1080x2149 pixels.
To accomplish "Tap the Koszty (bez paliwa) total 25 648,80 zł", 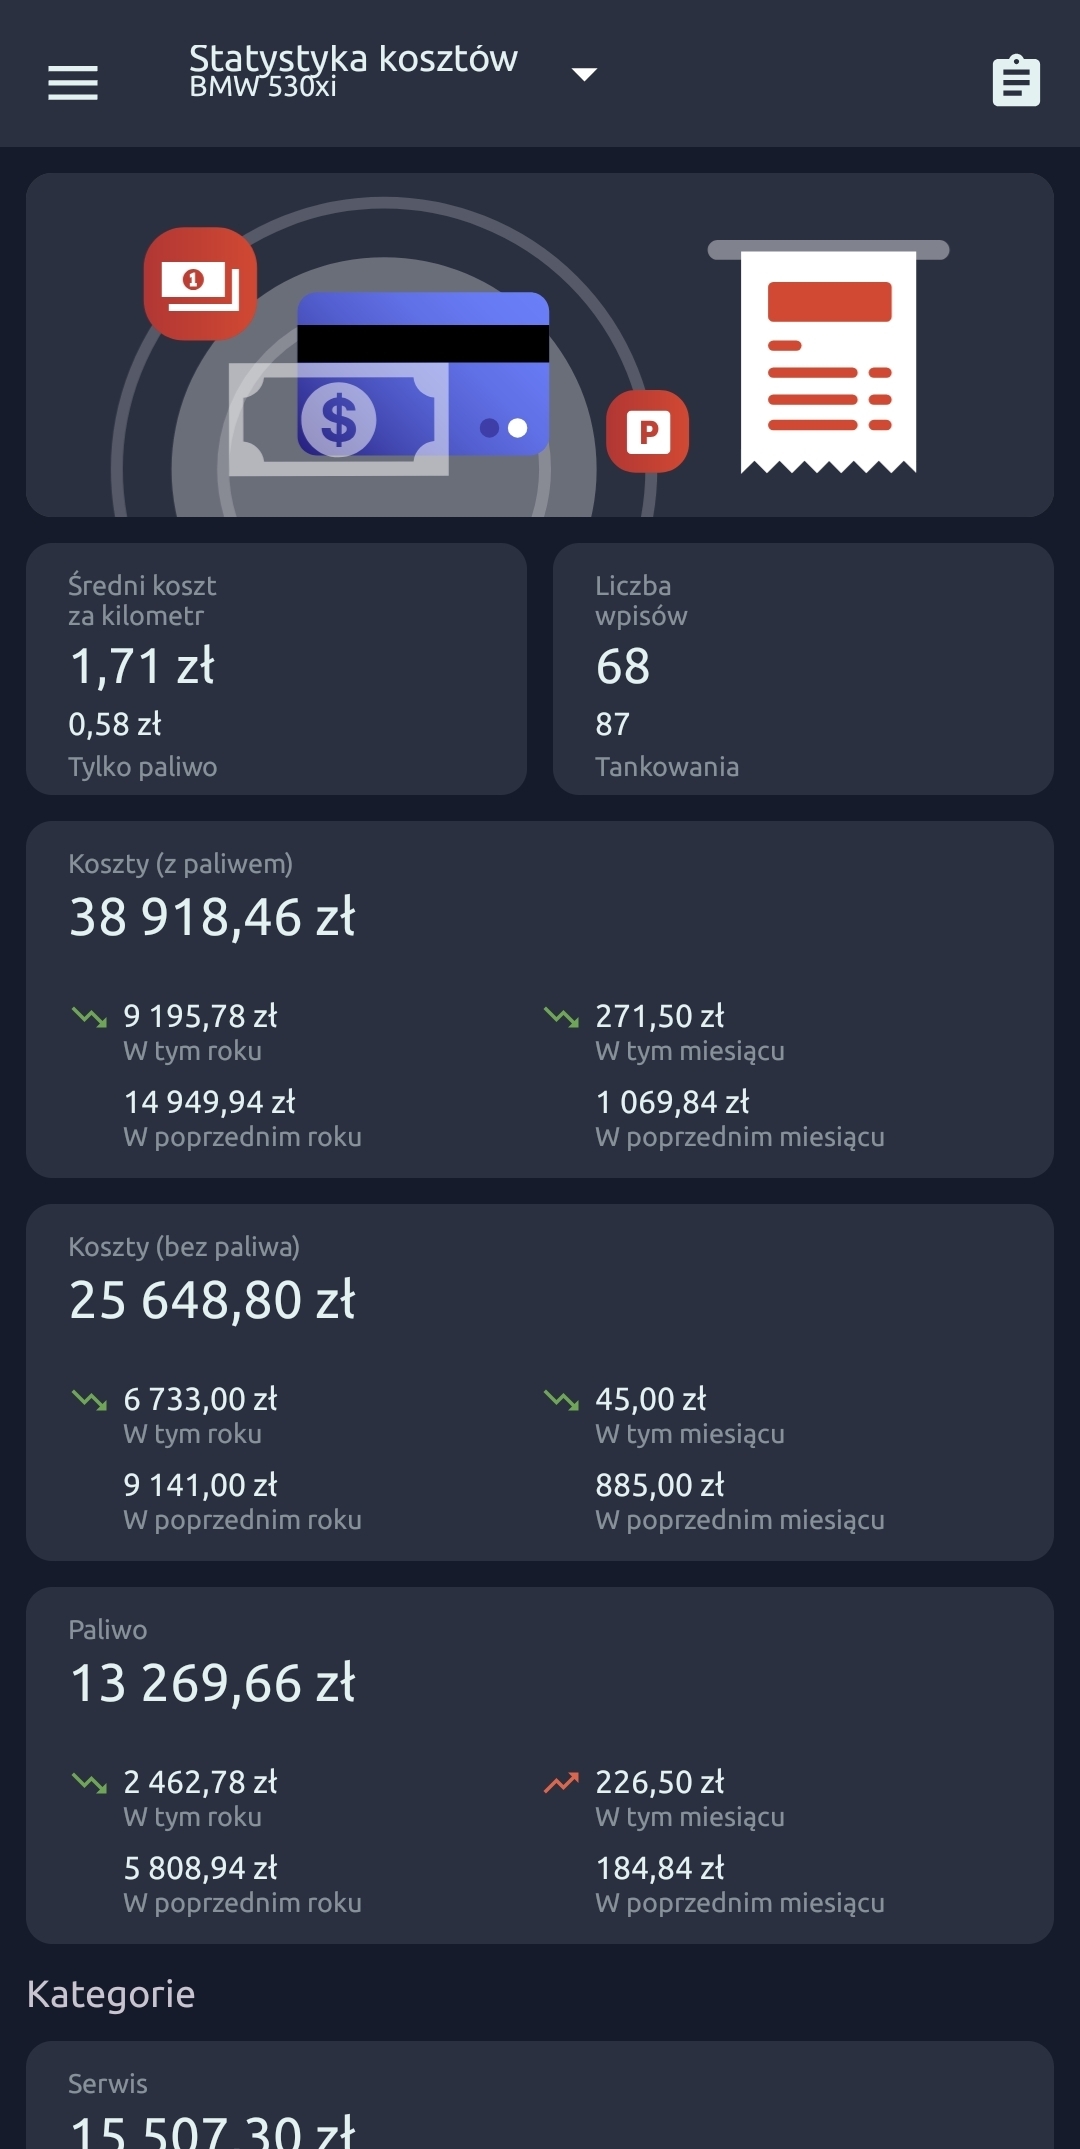I will 212,1300.
